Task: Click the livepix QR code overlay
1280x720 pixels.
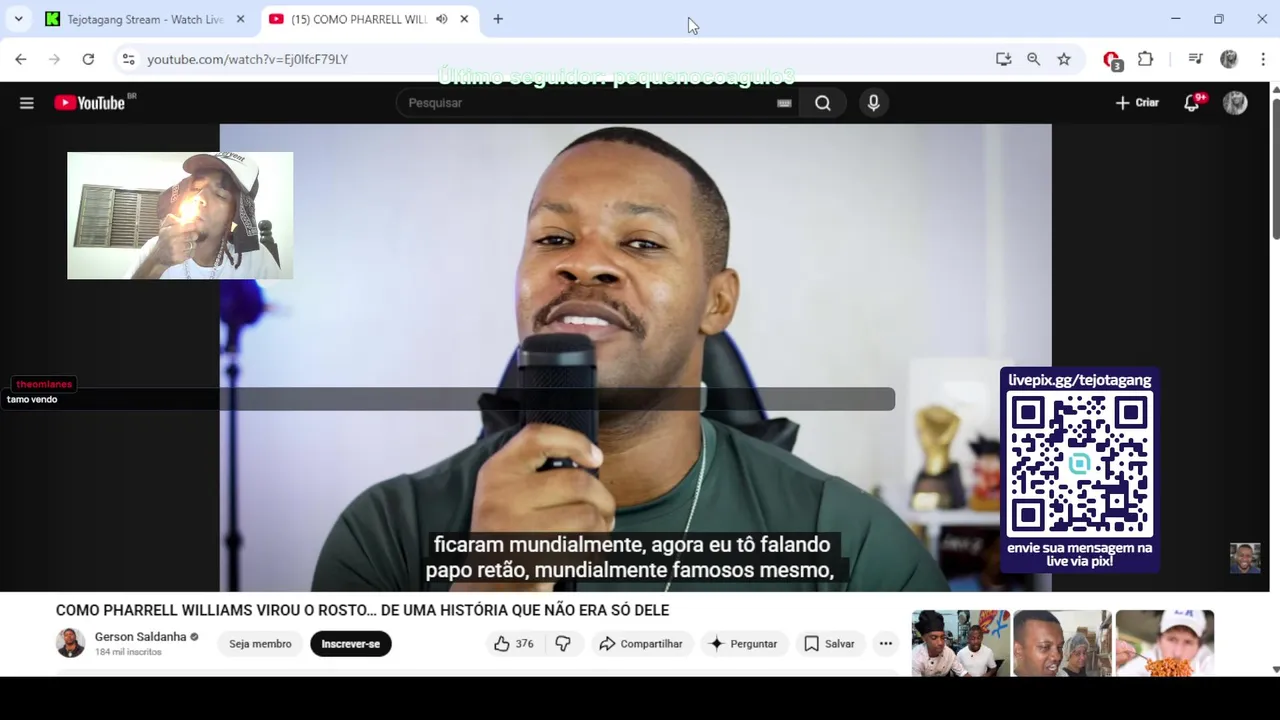Action: (x=1080, y=466)
